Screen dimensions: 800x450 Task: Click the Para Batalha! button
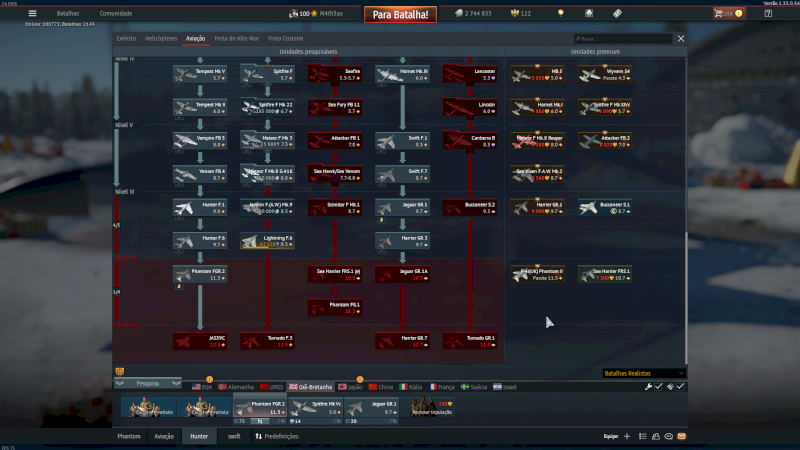click(399, 14)
